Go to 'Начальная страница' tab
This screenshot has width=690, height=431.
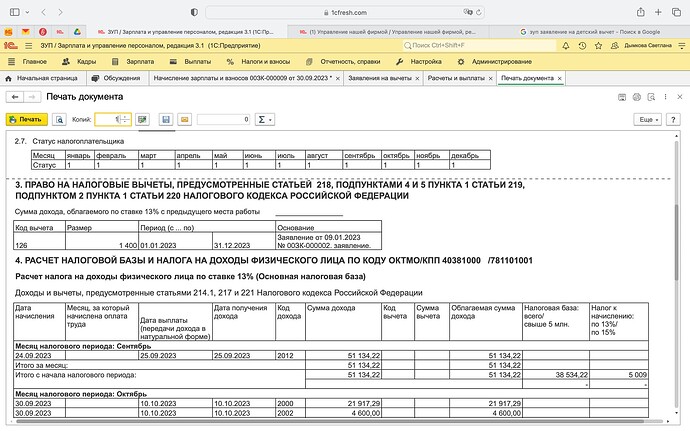tap(41, 78)
